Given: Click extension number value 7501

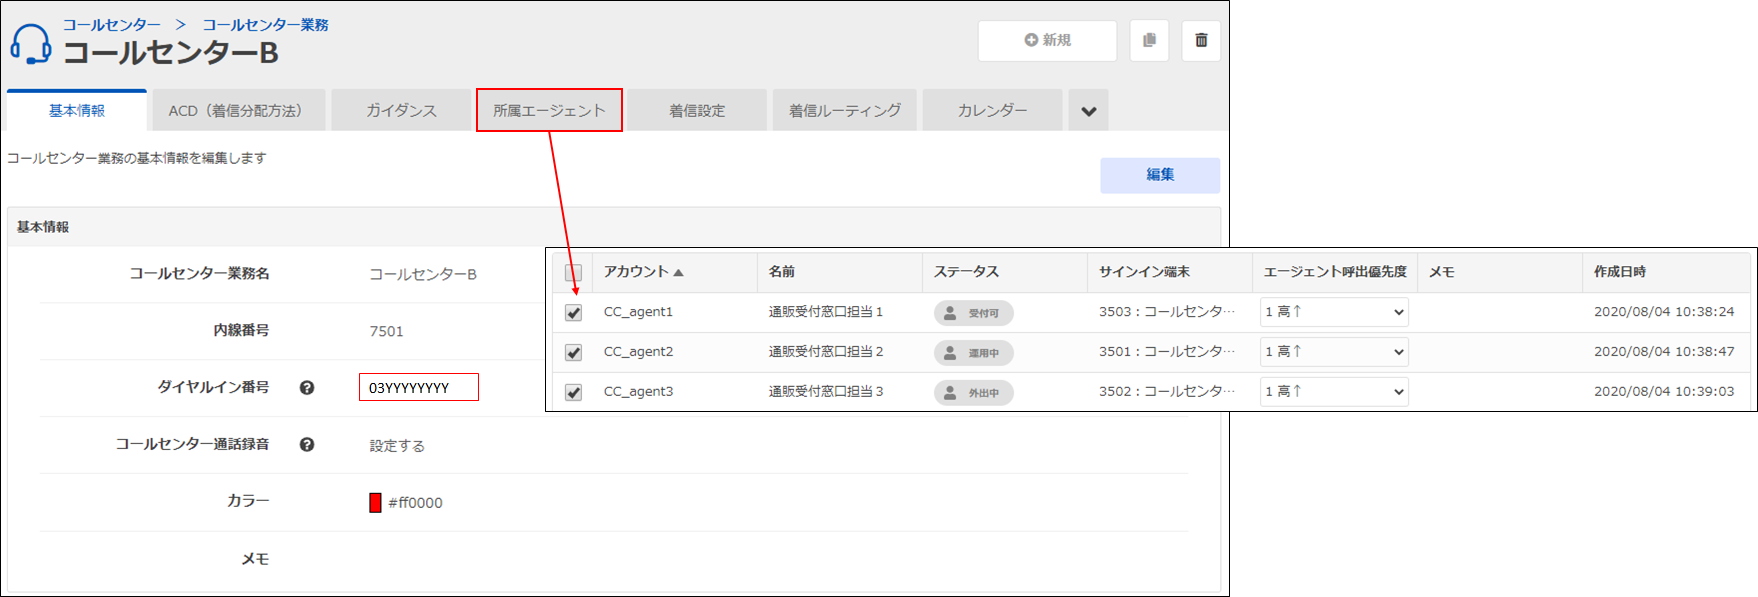Looking at the screenshot, I should (x=386, y=331).
